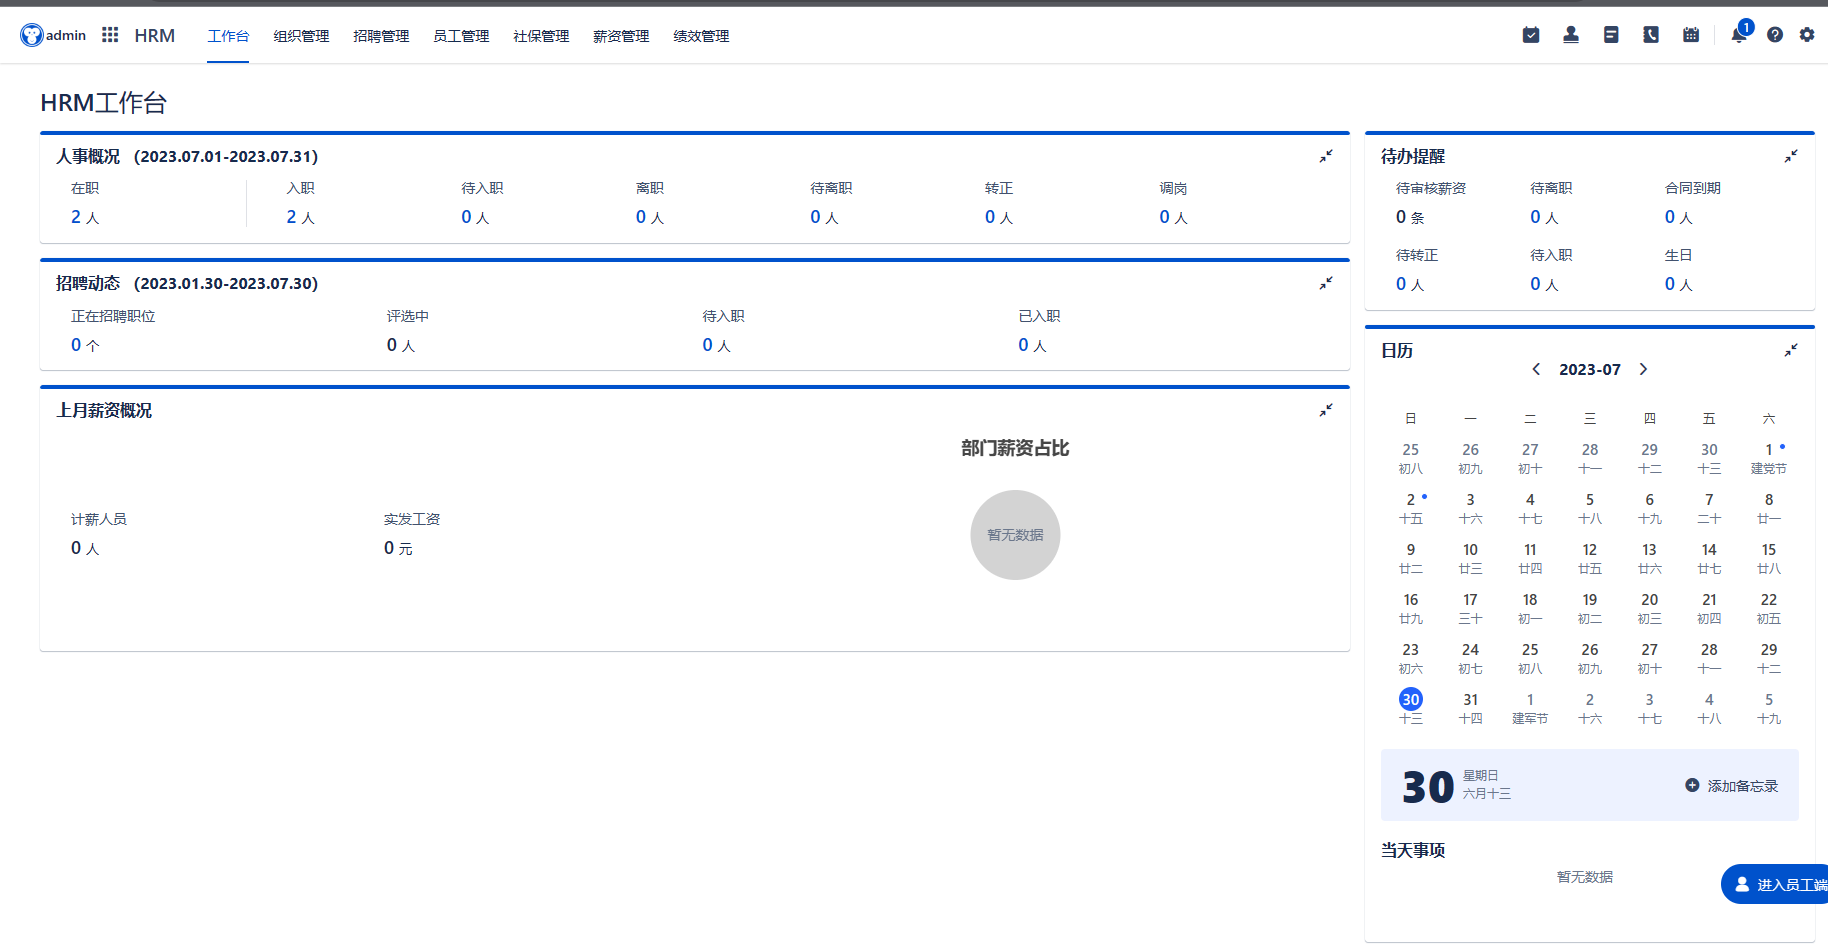Screen dimensions: 1828x950
Task: Click the 2023-07 month label
Action: (1590, 369)
